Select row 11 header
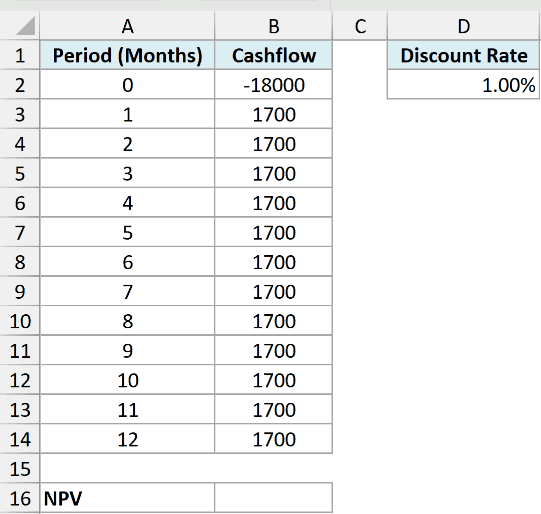Viewport: 541px width, 514px height. coord(20,351)
